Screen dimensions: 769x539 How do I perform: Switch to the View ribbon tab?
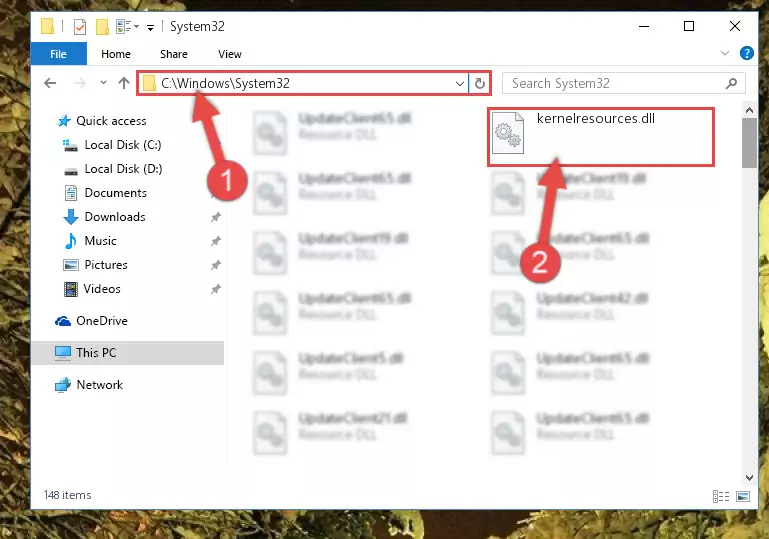point(230,54)
